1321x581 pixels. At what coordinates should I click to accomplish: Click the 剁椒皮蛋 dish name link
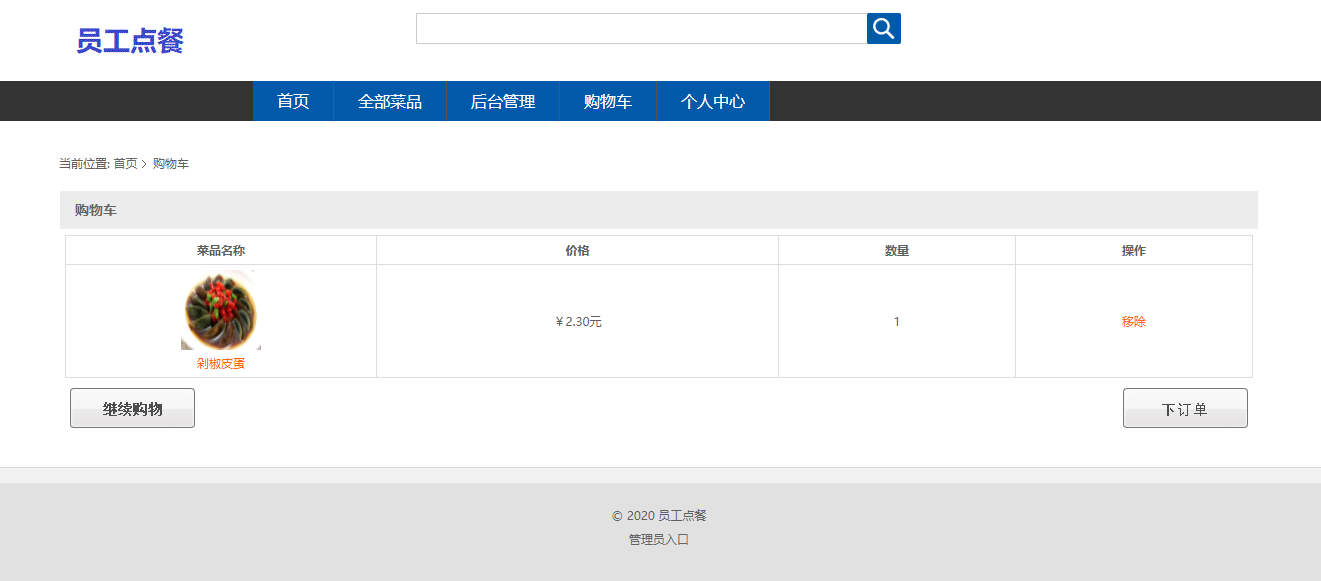(220, 364)
